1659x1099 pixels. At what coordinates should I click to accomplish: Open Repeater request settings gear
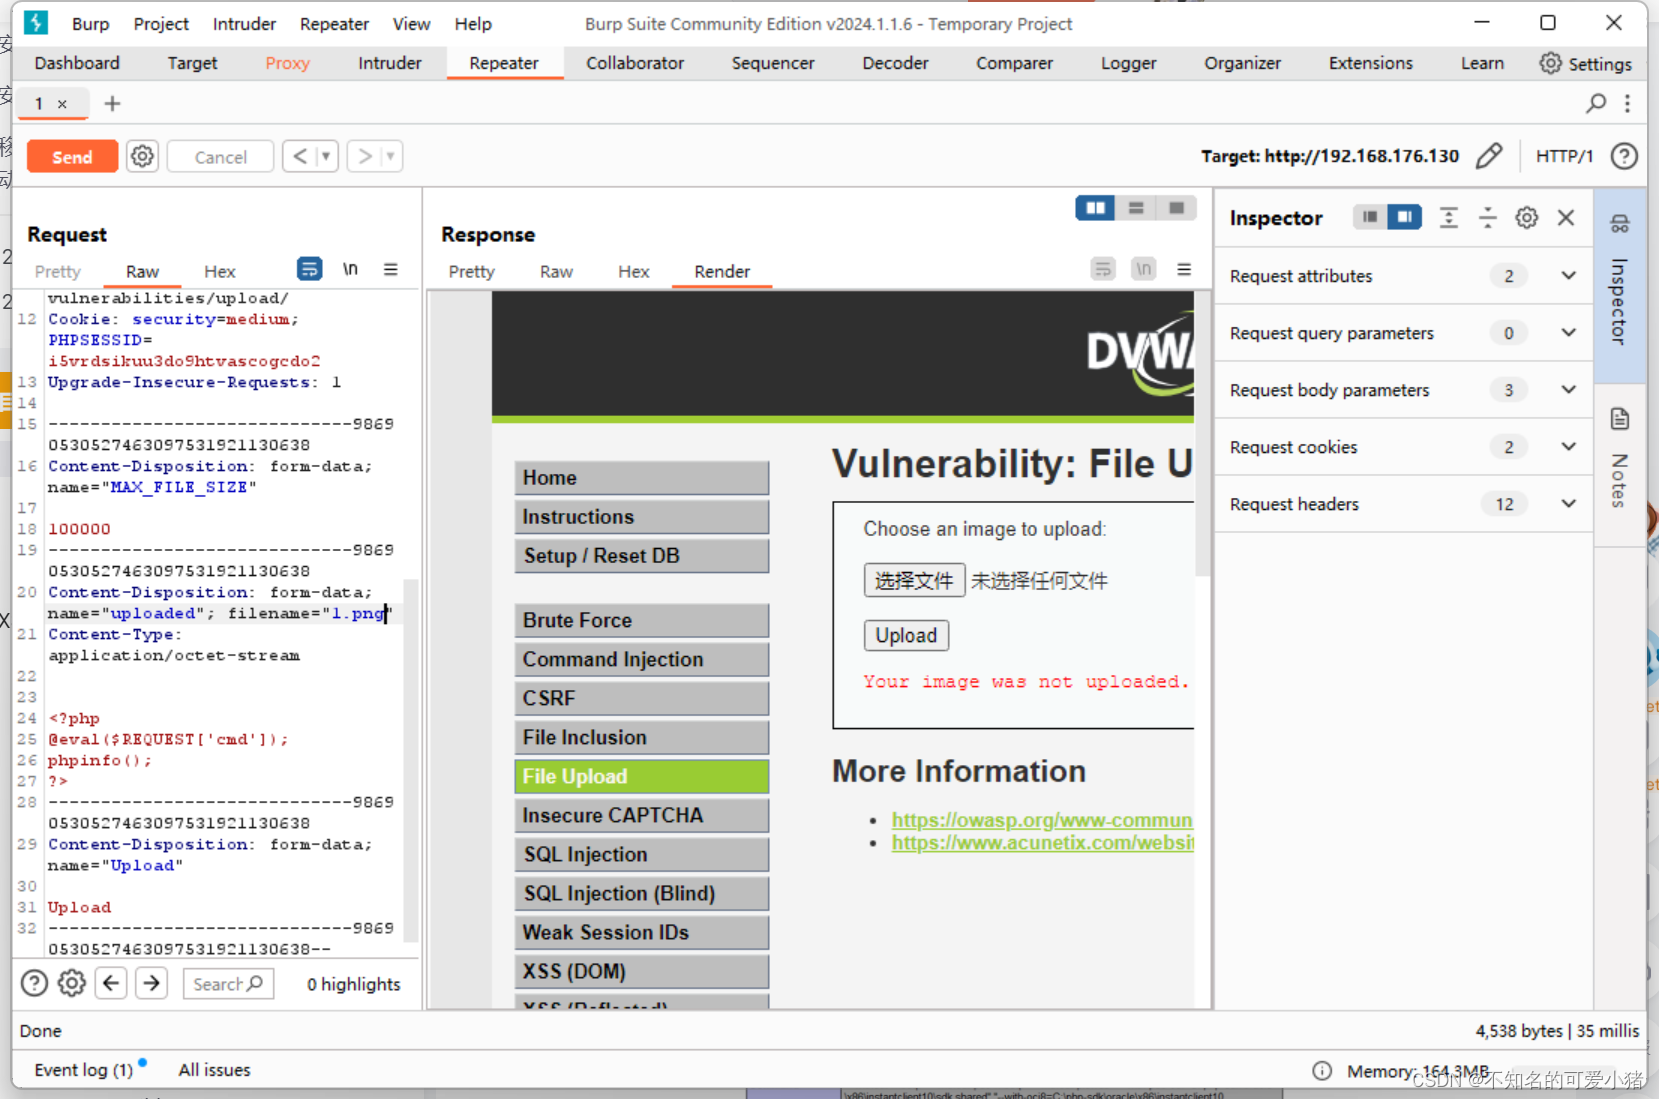coord(143,156)
